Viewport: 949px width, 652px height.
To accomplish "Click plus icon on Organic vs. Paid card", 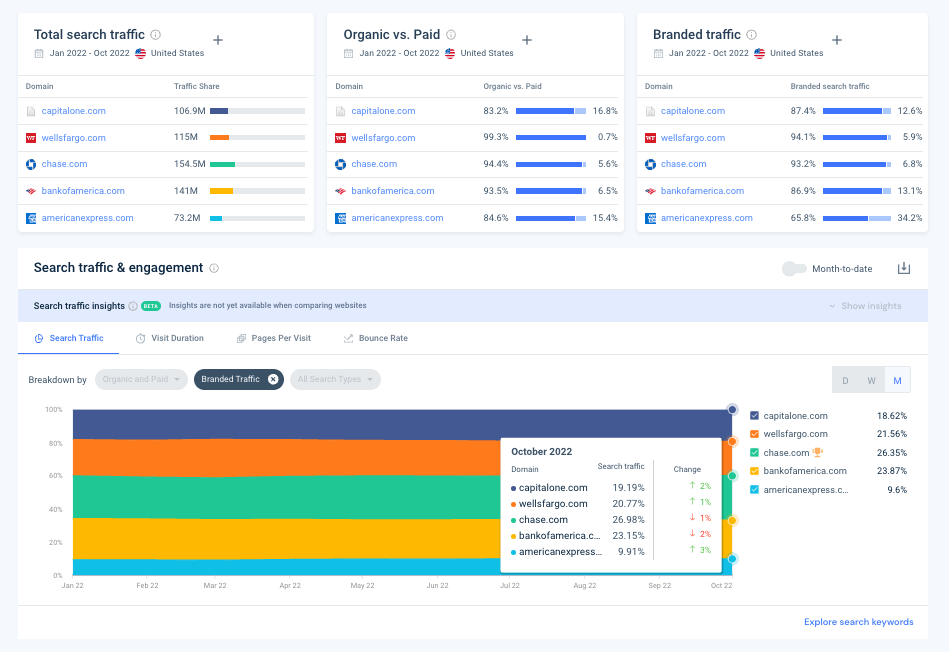I will click(x=527, y=40).
